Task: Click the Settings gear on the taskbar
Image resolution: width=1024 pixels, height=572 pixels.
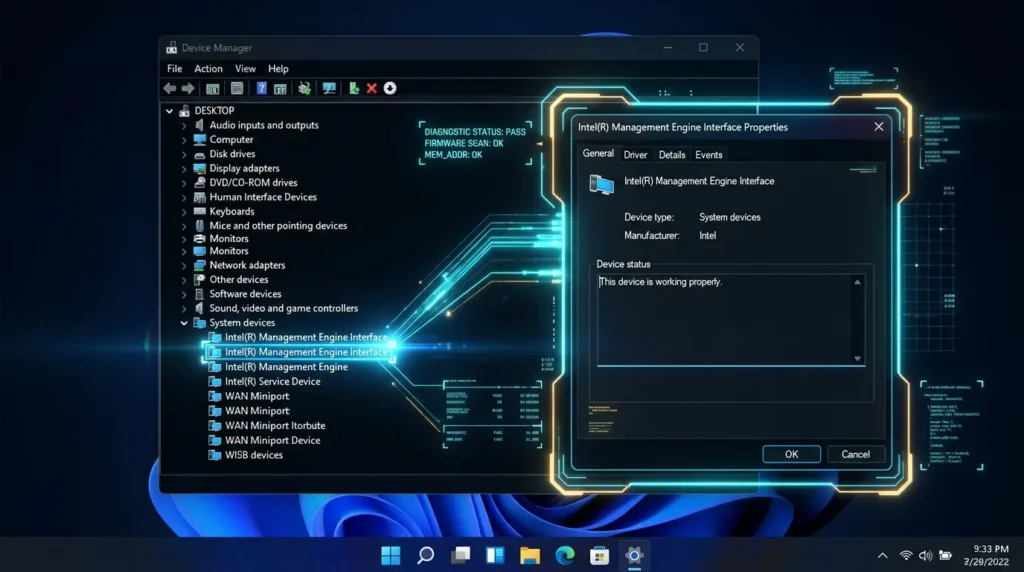Action: pos(634,556)
